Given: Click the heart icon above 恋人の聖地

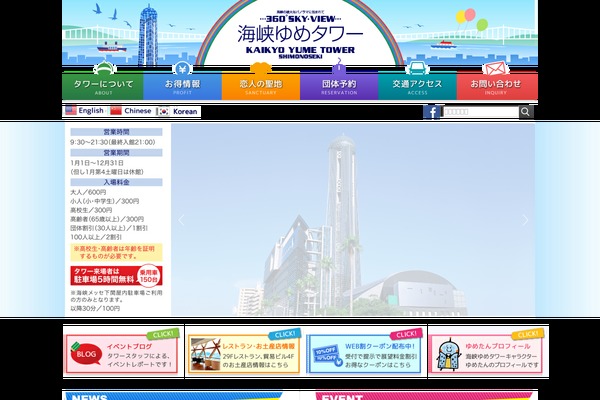Looking at the screenshot, I should click(261, 68).
